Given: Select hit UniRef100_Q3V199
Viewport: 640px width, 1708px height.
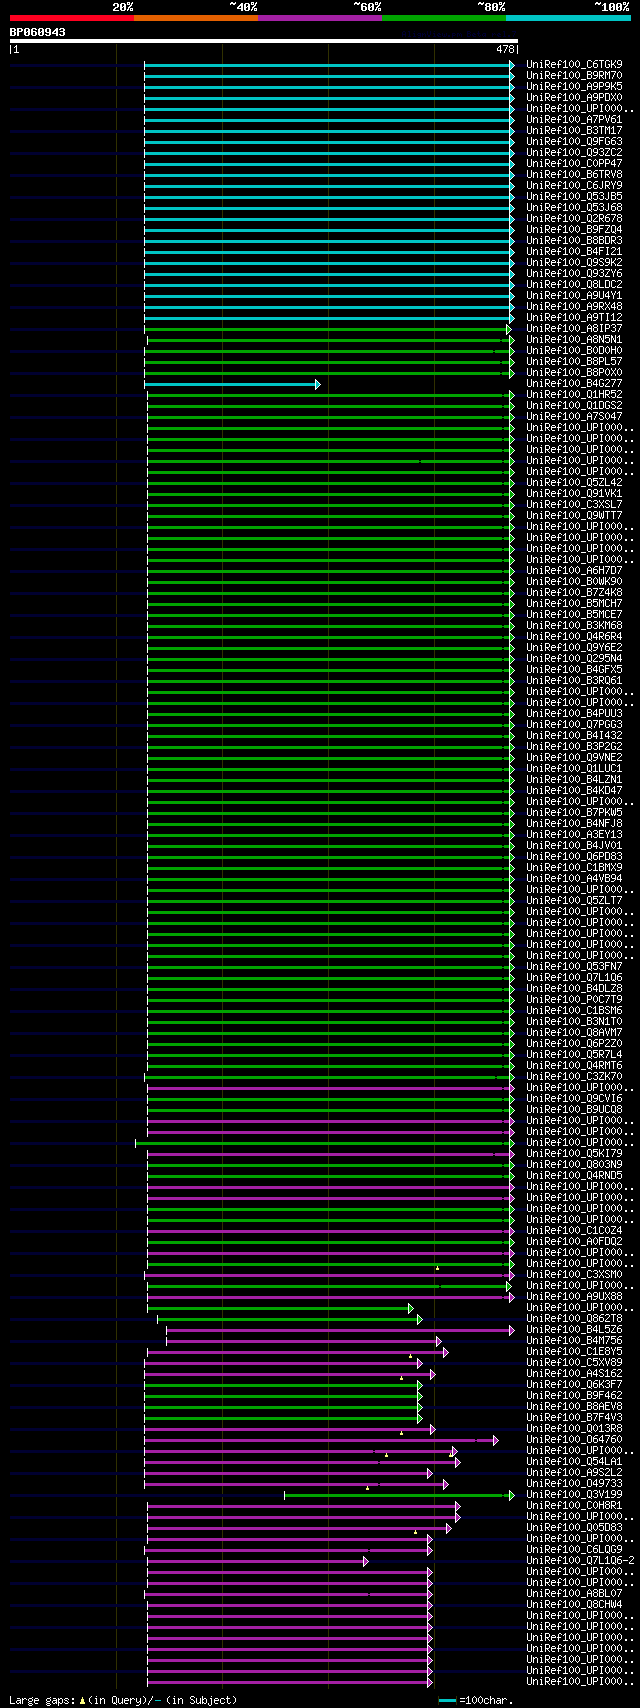Looking at the screenshot, I should (x=574, y=1494).
